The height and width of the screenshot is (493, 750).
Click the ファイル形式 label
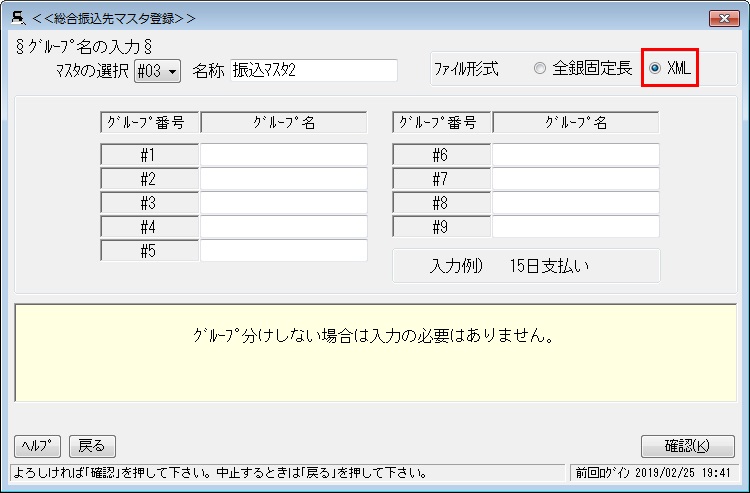[466, 69]
